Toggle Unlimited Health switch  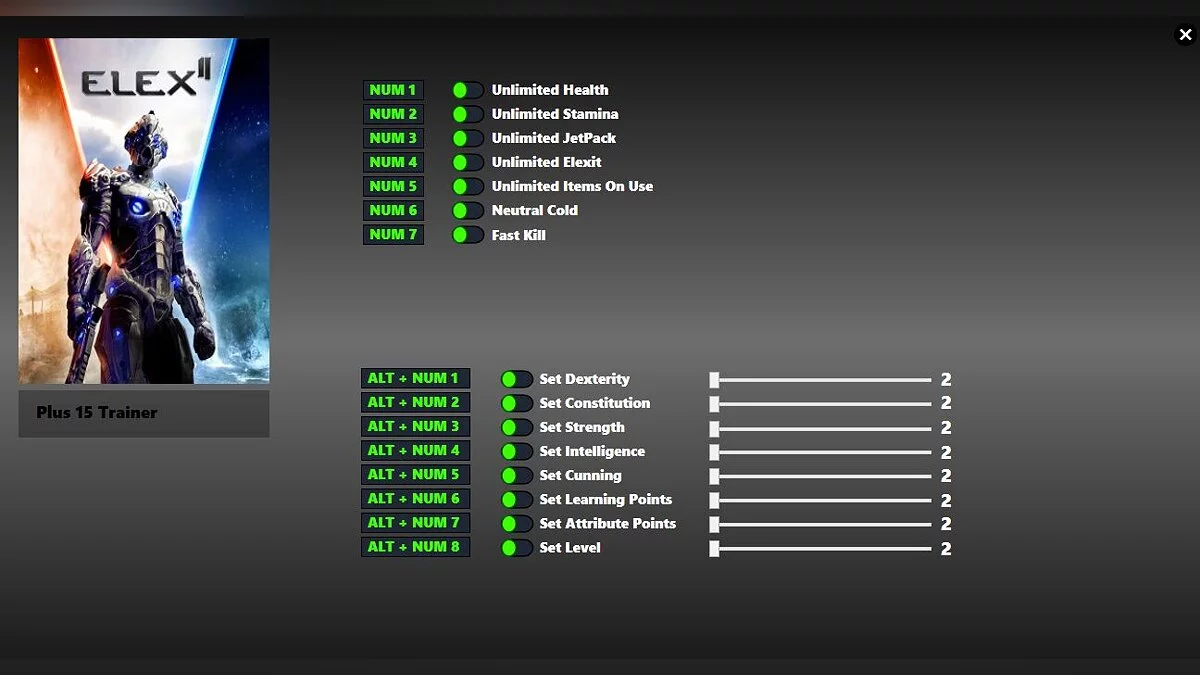click(467, 90)
